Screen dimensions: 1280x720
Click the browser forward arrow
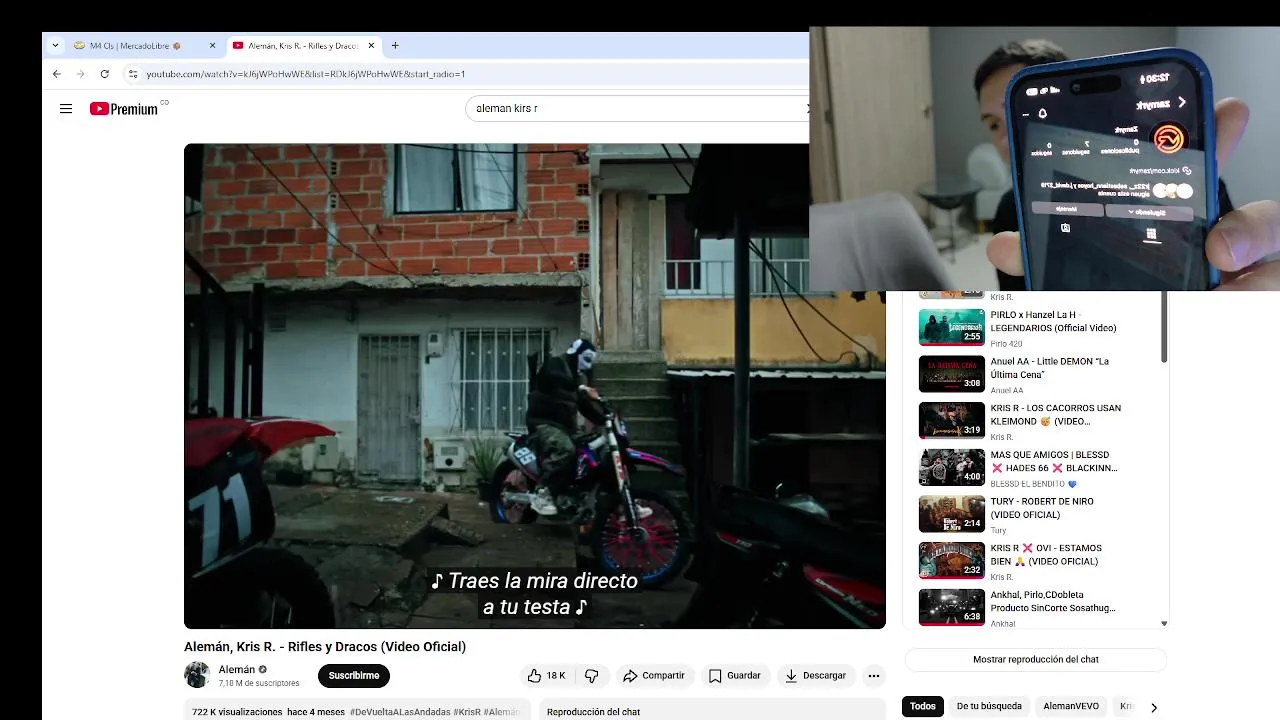(x=81, y=74)
